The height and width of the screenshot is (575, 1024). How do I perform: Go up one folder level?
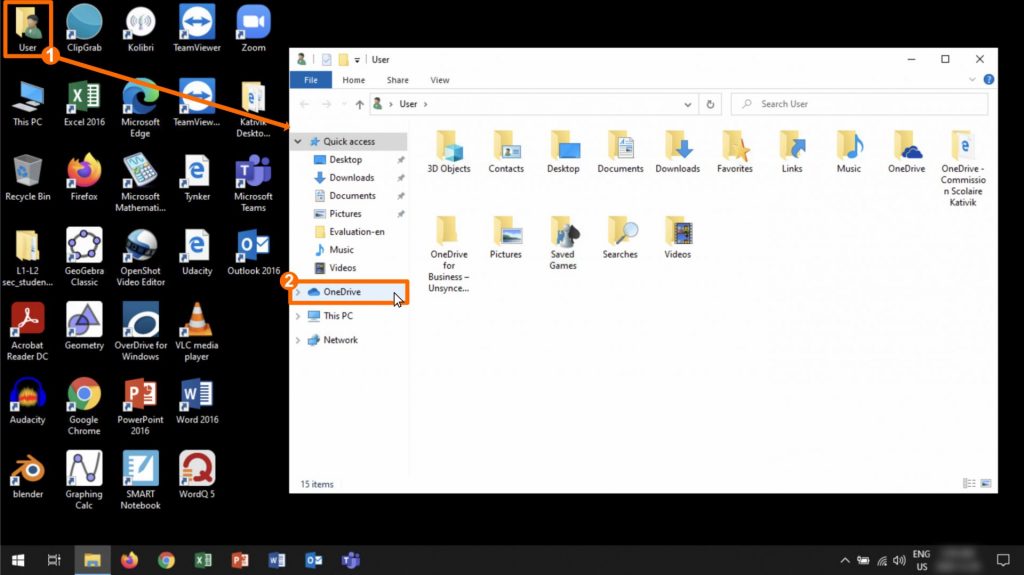(x=359, y=104)
